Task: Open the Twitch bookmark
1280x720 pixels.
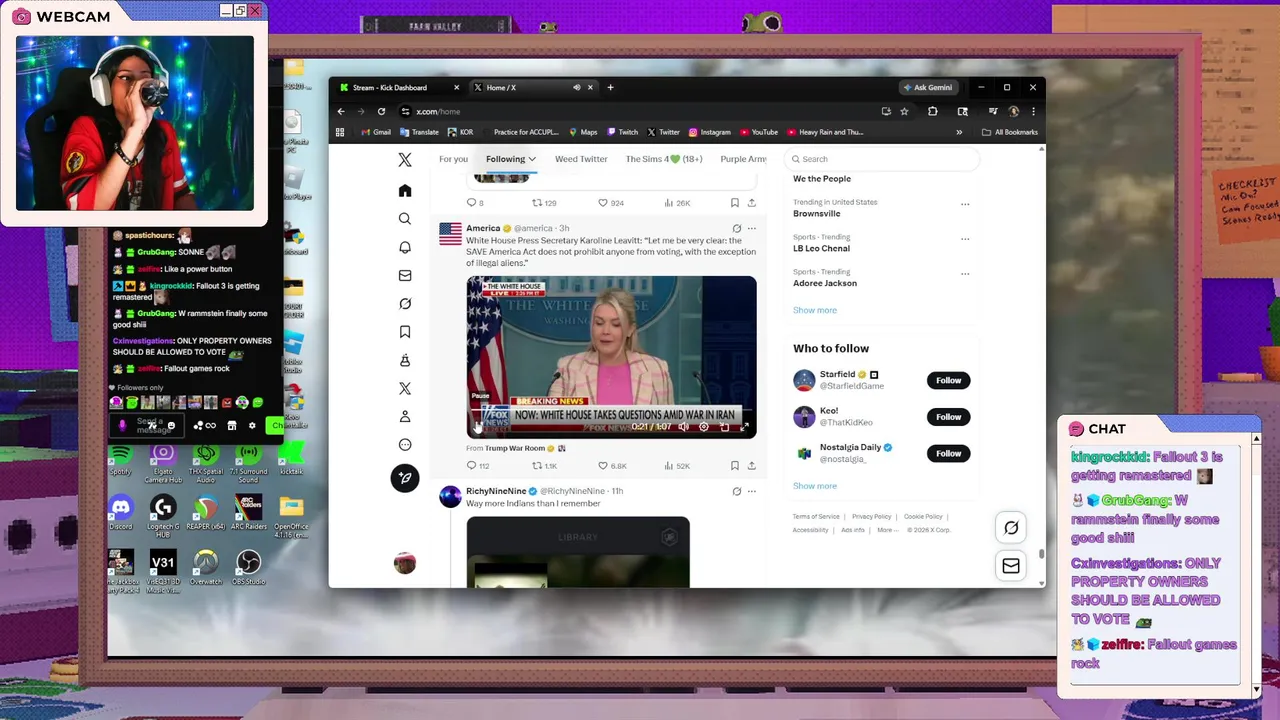Action: tap(622, 132)
